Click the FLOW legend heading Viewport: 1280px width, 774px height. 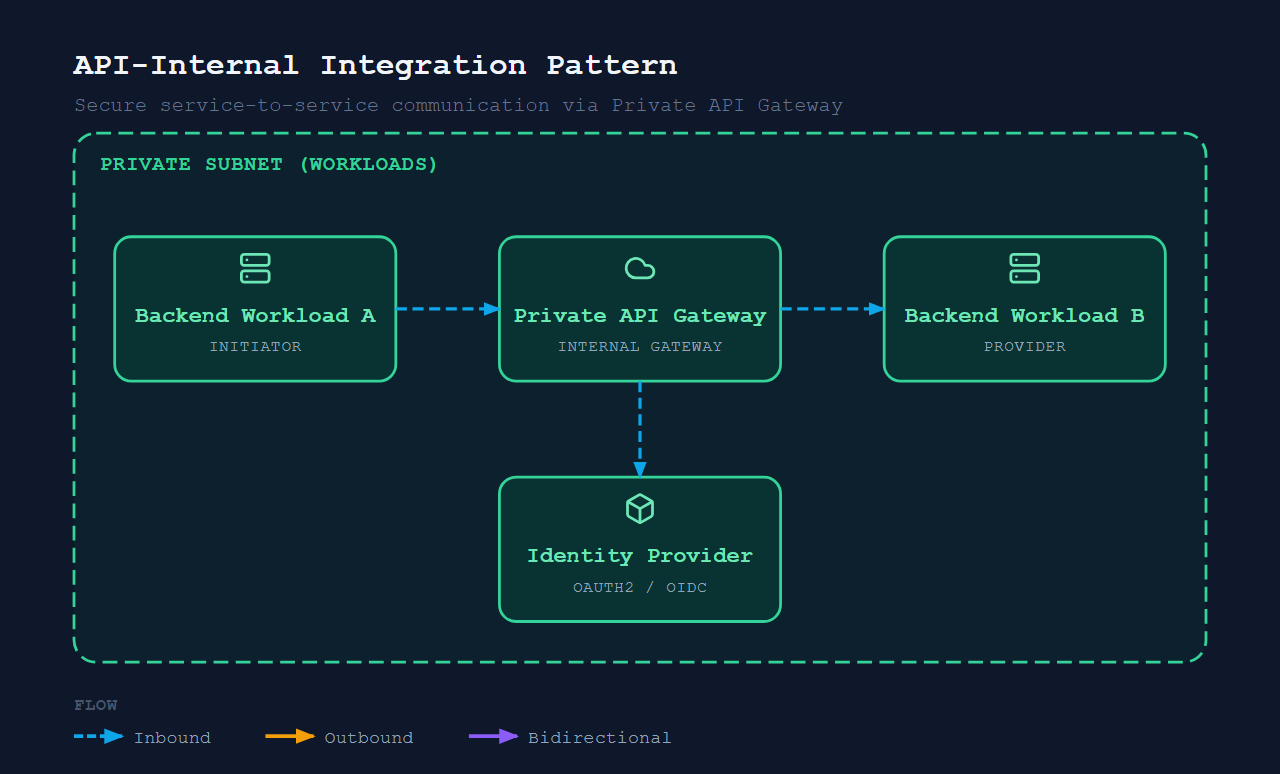96,705
